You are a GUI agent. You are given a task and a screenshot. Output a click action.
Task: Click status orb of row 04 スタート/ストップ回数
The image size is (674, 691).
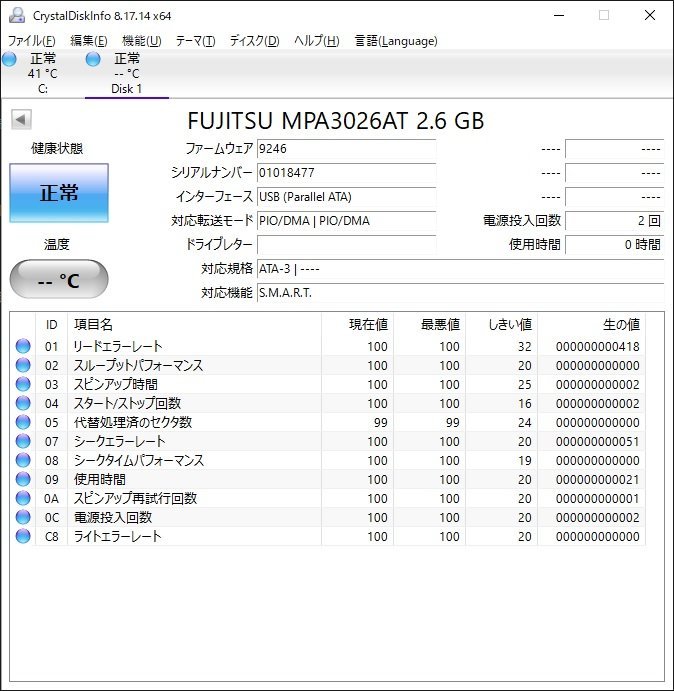pyautogui.click(x=23, y=403)
